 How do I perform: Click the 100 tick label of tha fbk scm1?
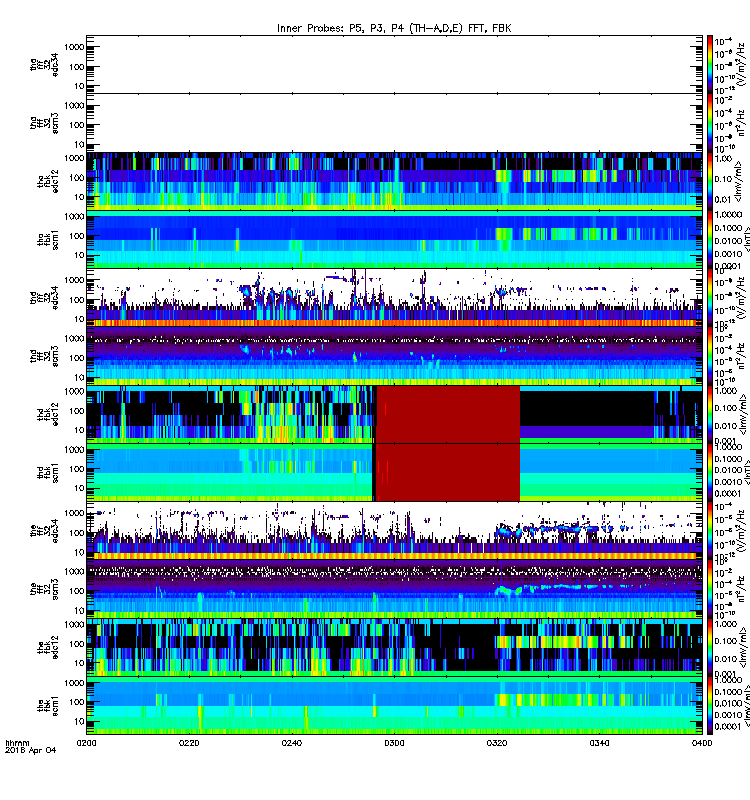click(77, 236)
